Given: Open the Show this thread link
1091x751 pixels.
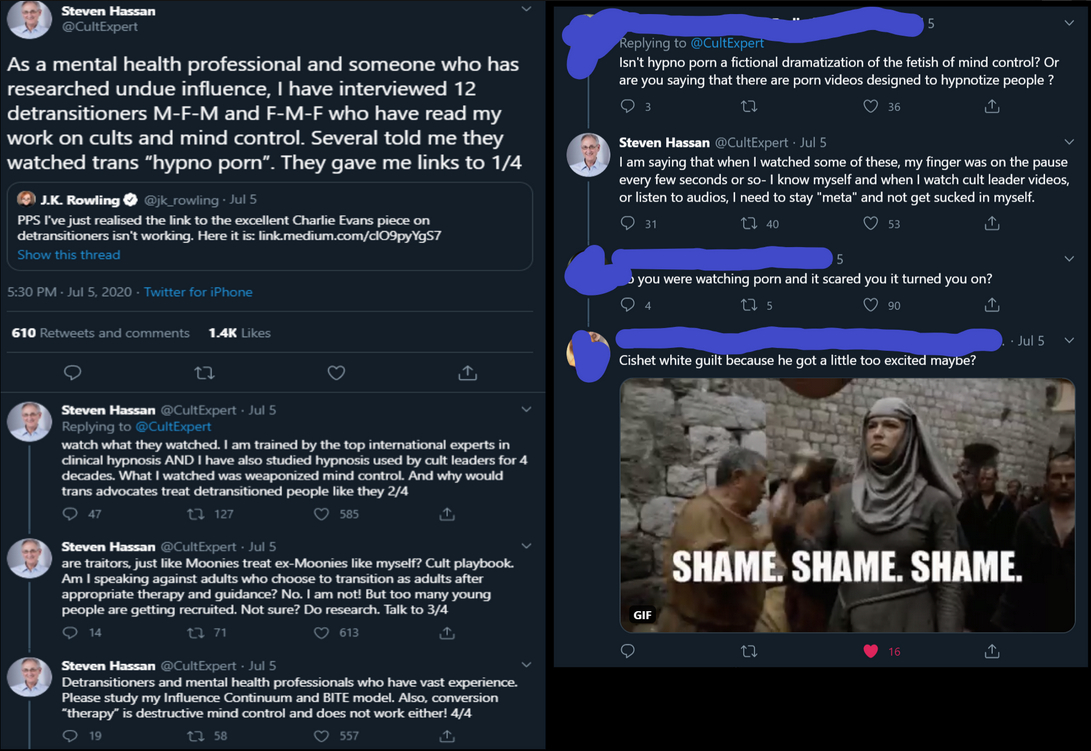Looking at the screenshot, I should tap(68, 255).
